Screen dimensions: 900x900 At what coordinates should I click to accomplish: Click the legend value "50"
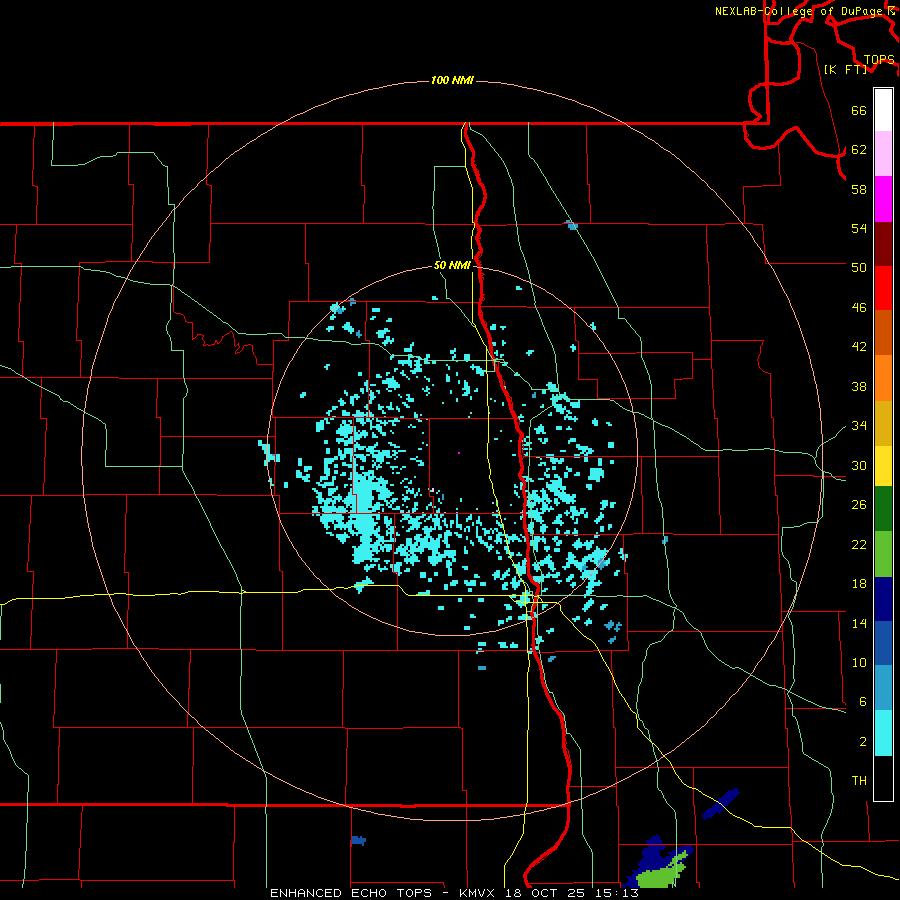pyautogui.click(x=859, y=267)
